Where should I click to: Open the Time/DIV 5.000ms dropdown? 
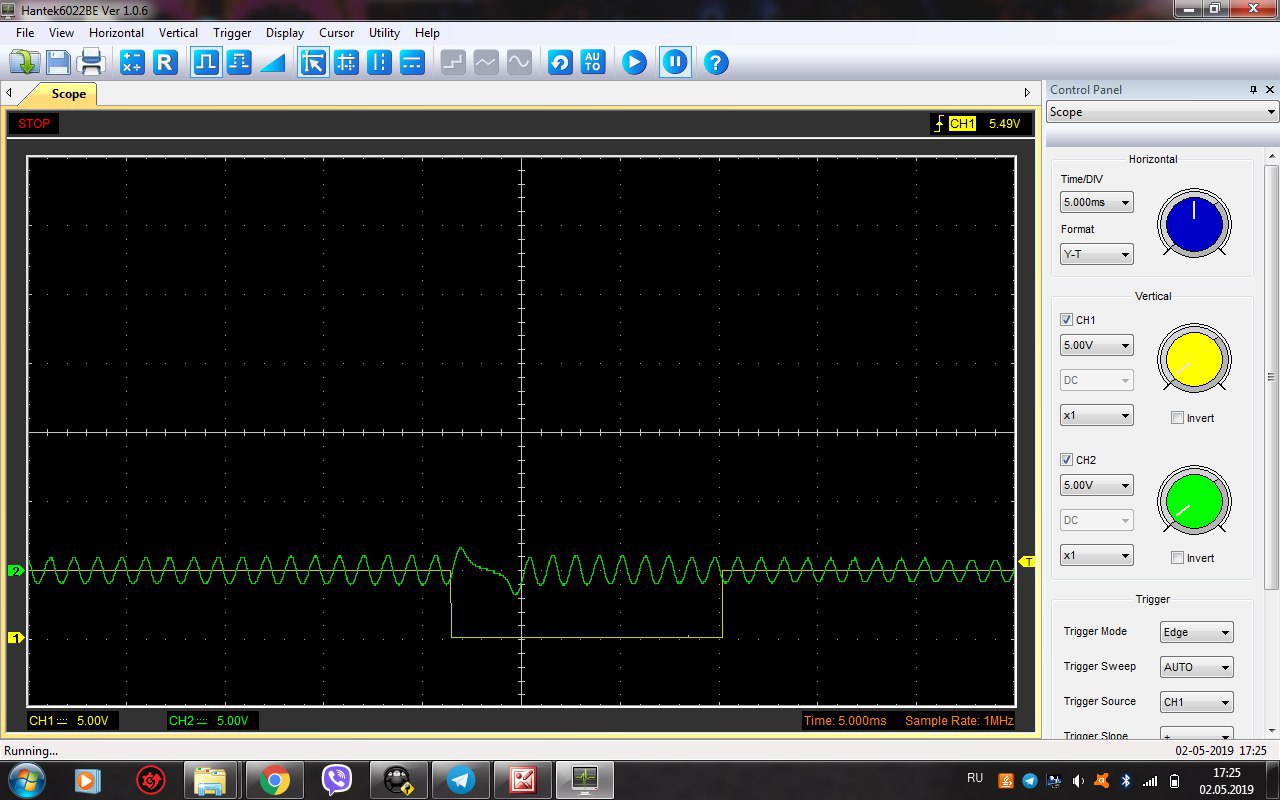tap(1097, 202)
